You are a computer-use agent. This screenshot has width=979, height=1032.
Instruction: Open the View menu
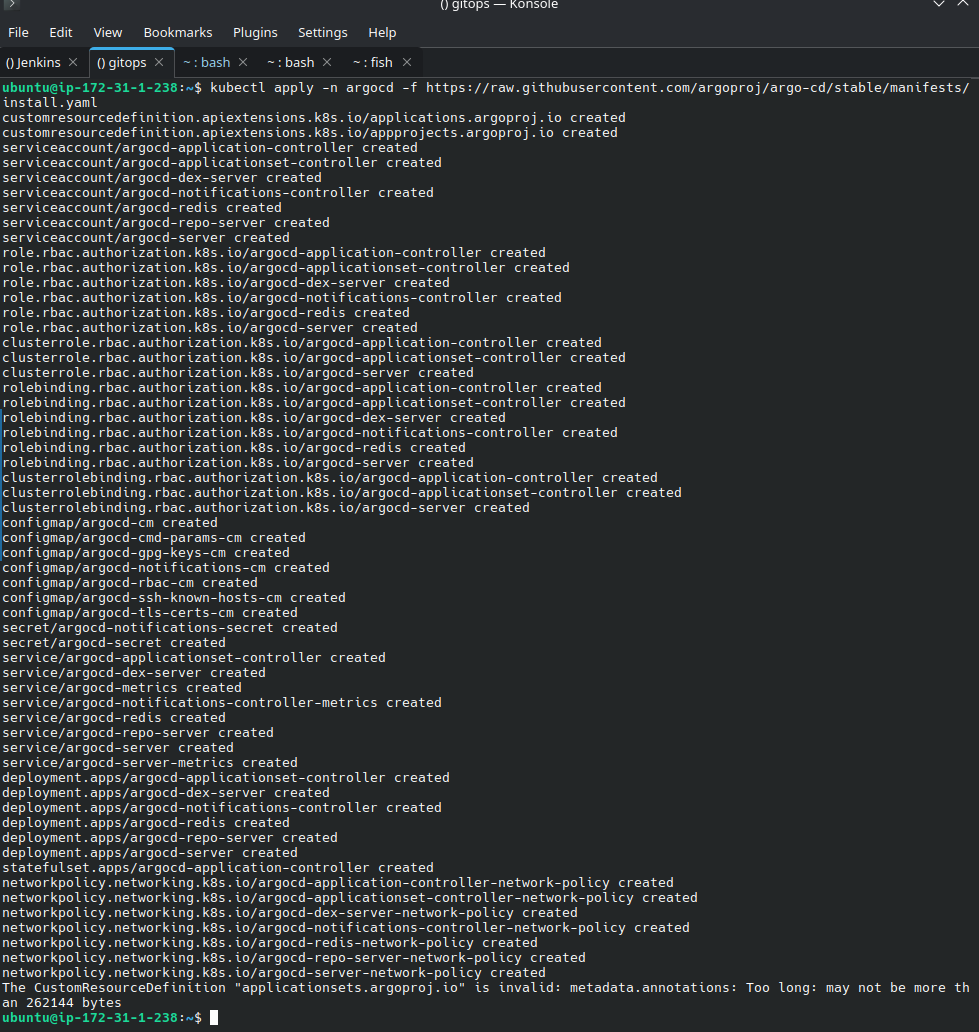tap(108, 32)
